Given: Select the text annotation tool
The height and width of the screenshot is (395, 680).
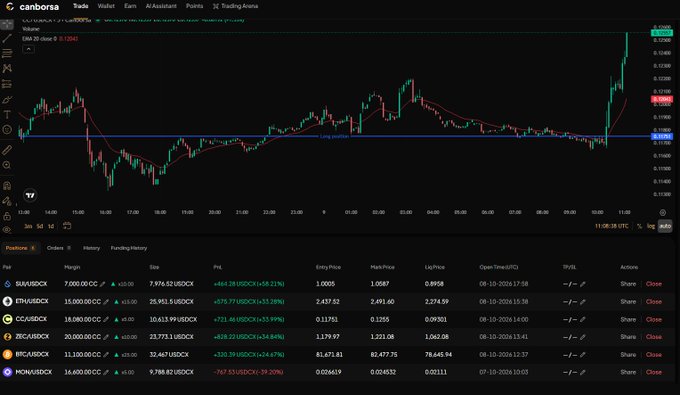Looking at the screenshot, I should [7, 114].
